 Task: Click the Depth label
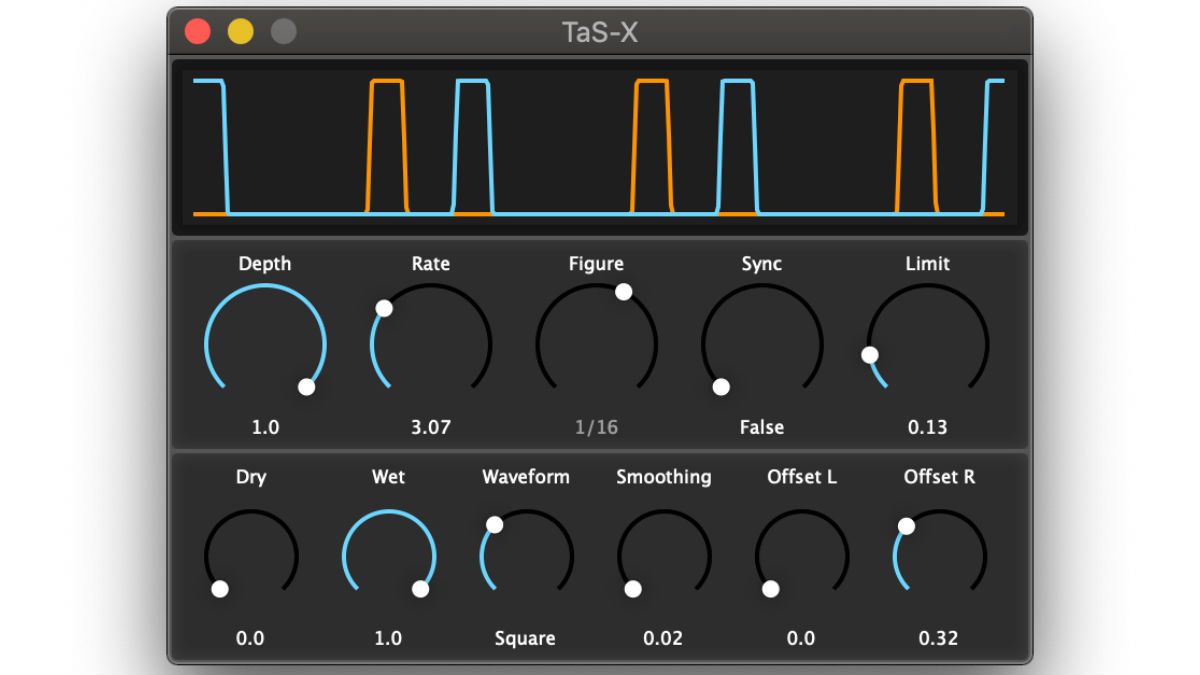pyautogui.click(x=265, y=264)
